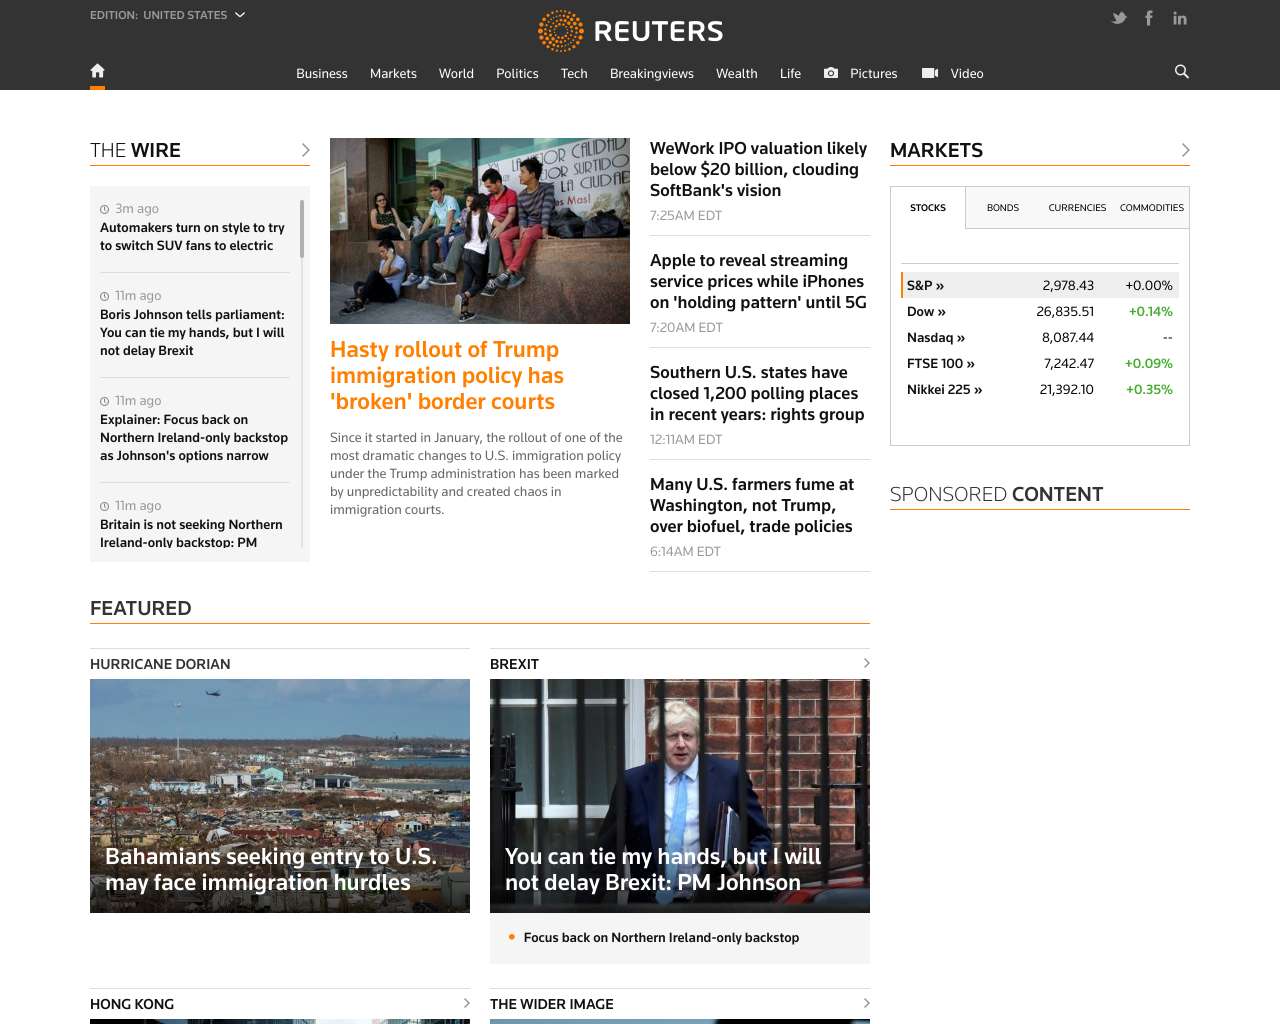Click the Video nav label

click(x=967, y=73)
